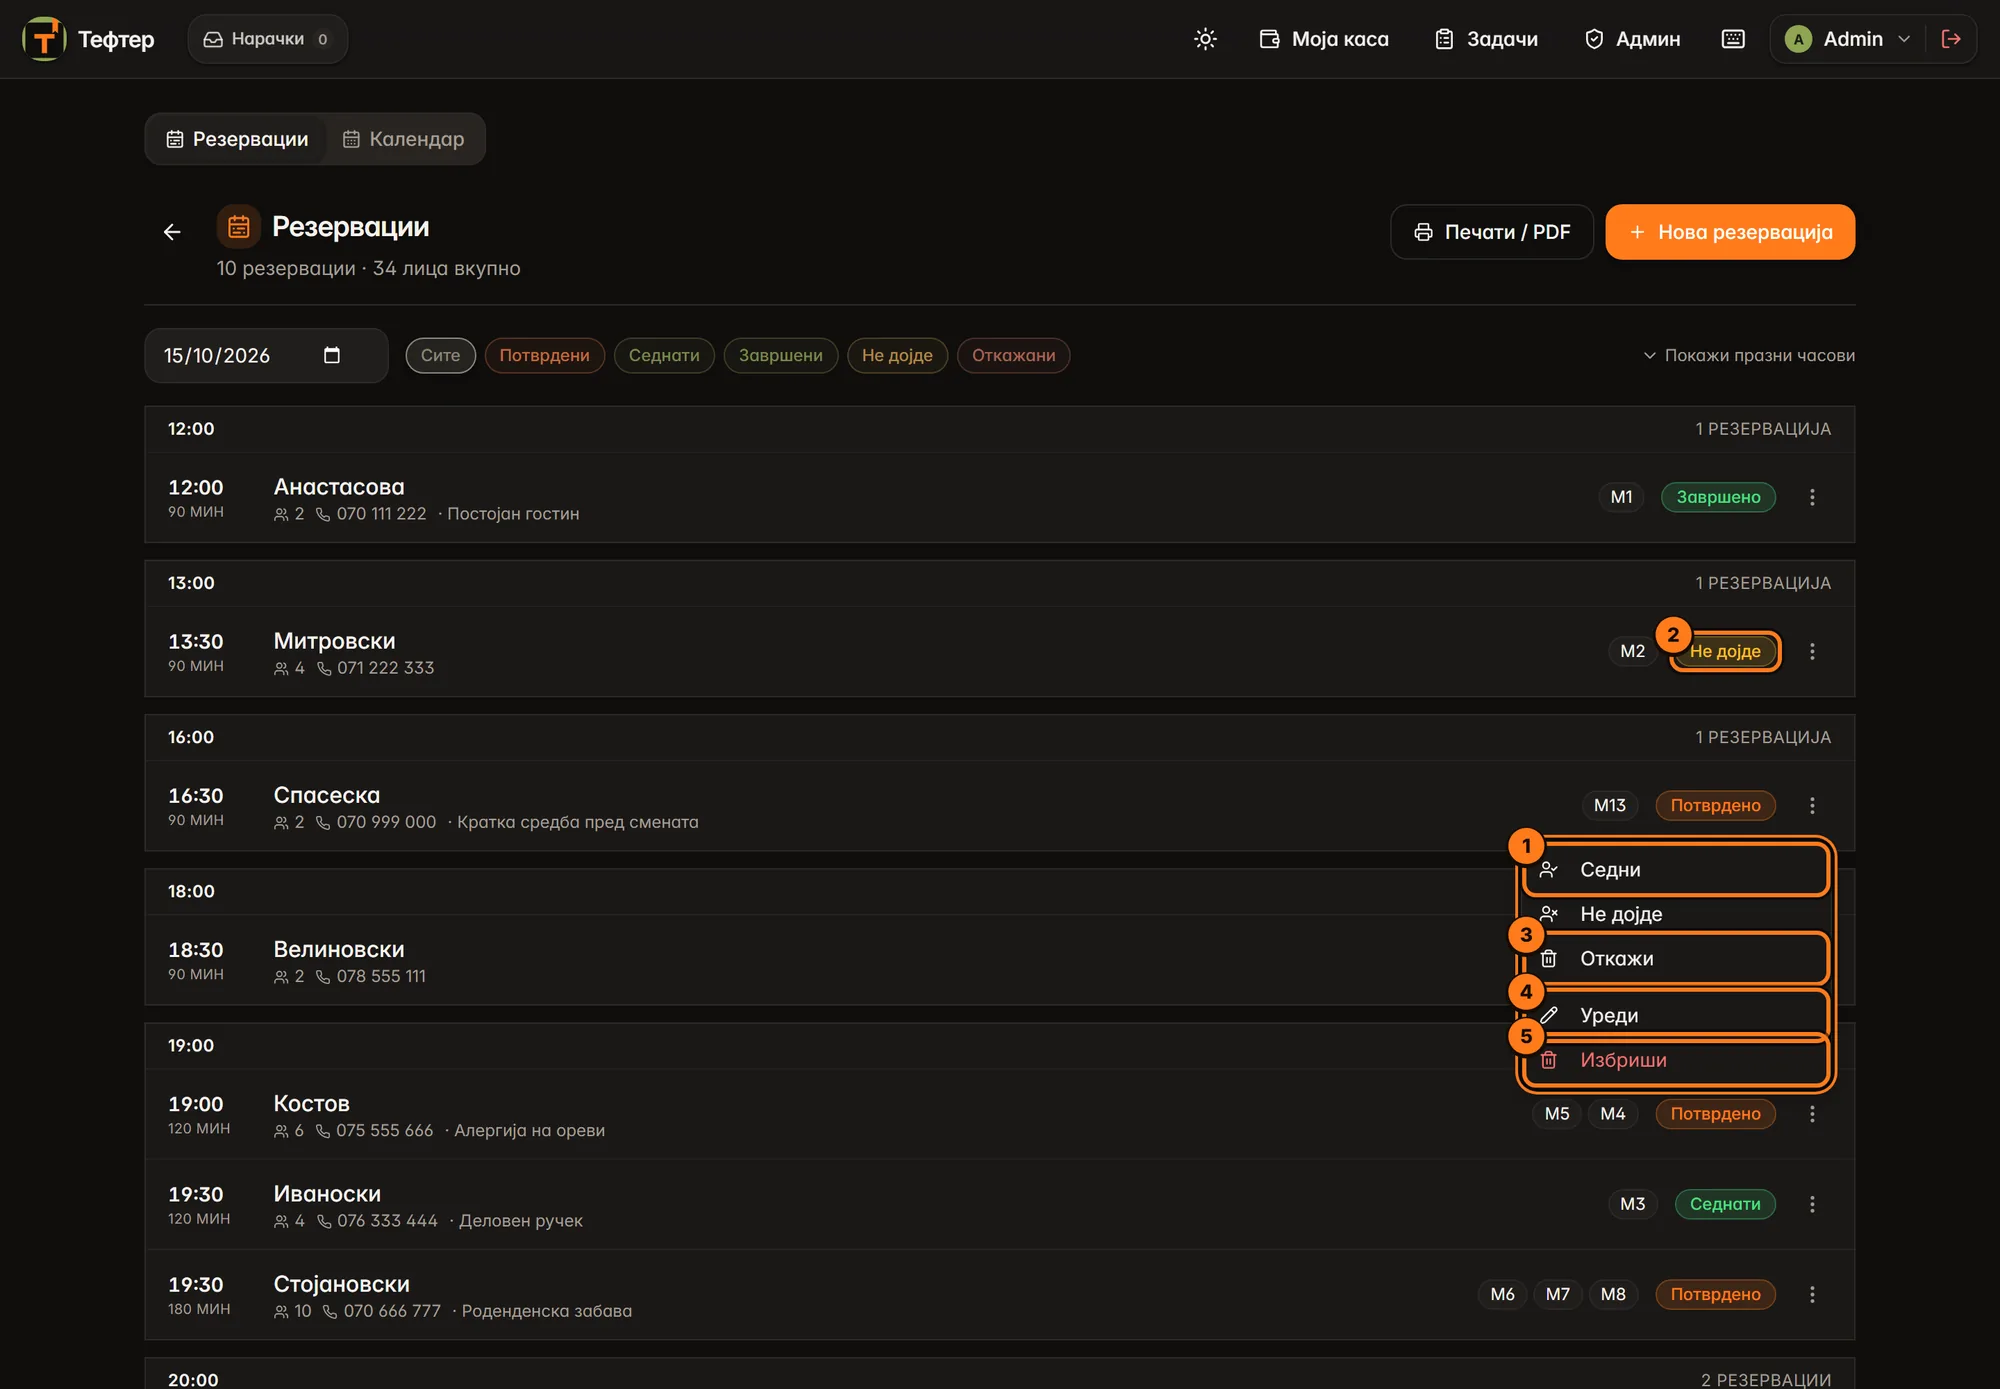Viewport: 2000px width, 1389px height.
Task: Open the three-dot menu for Анастасова reservation
Action: [x=1812, y=497]
